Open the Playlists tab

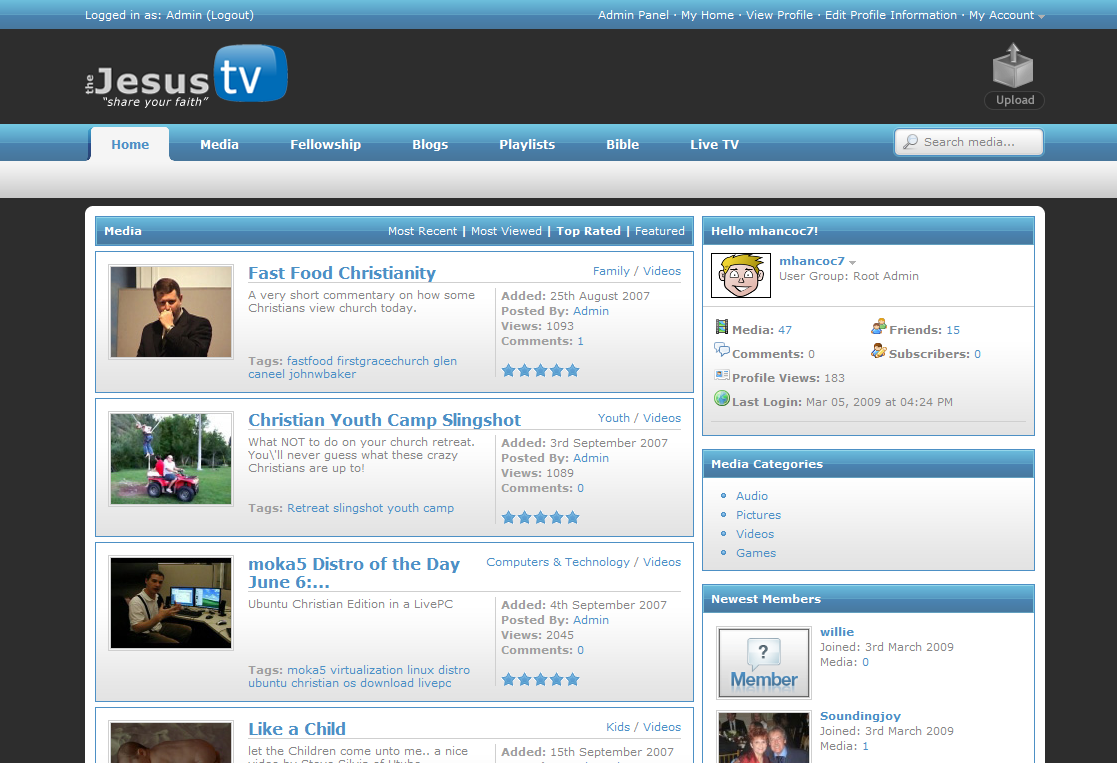527,144
